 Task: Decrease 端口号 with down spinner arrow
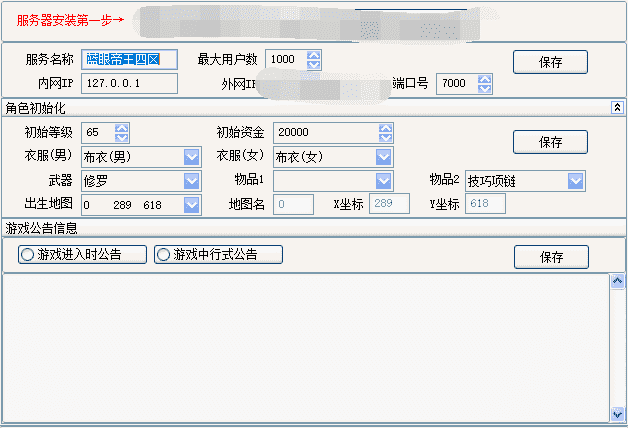485,88
